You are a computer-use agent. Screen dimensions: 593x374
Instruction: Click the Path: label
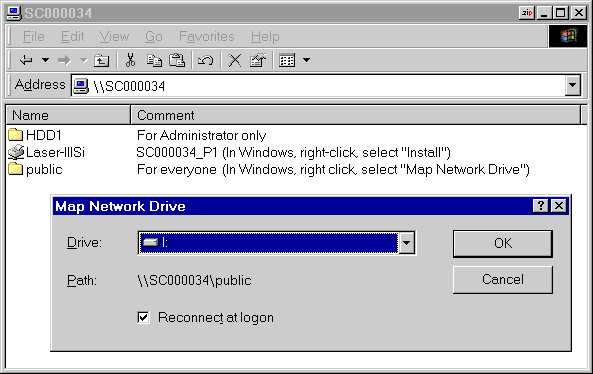click(82, 281)
